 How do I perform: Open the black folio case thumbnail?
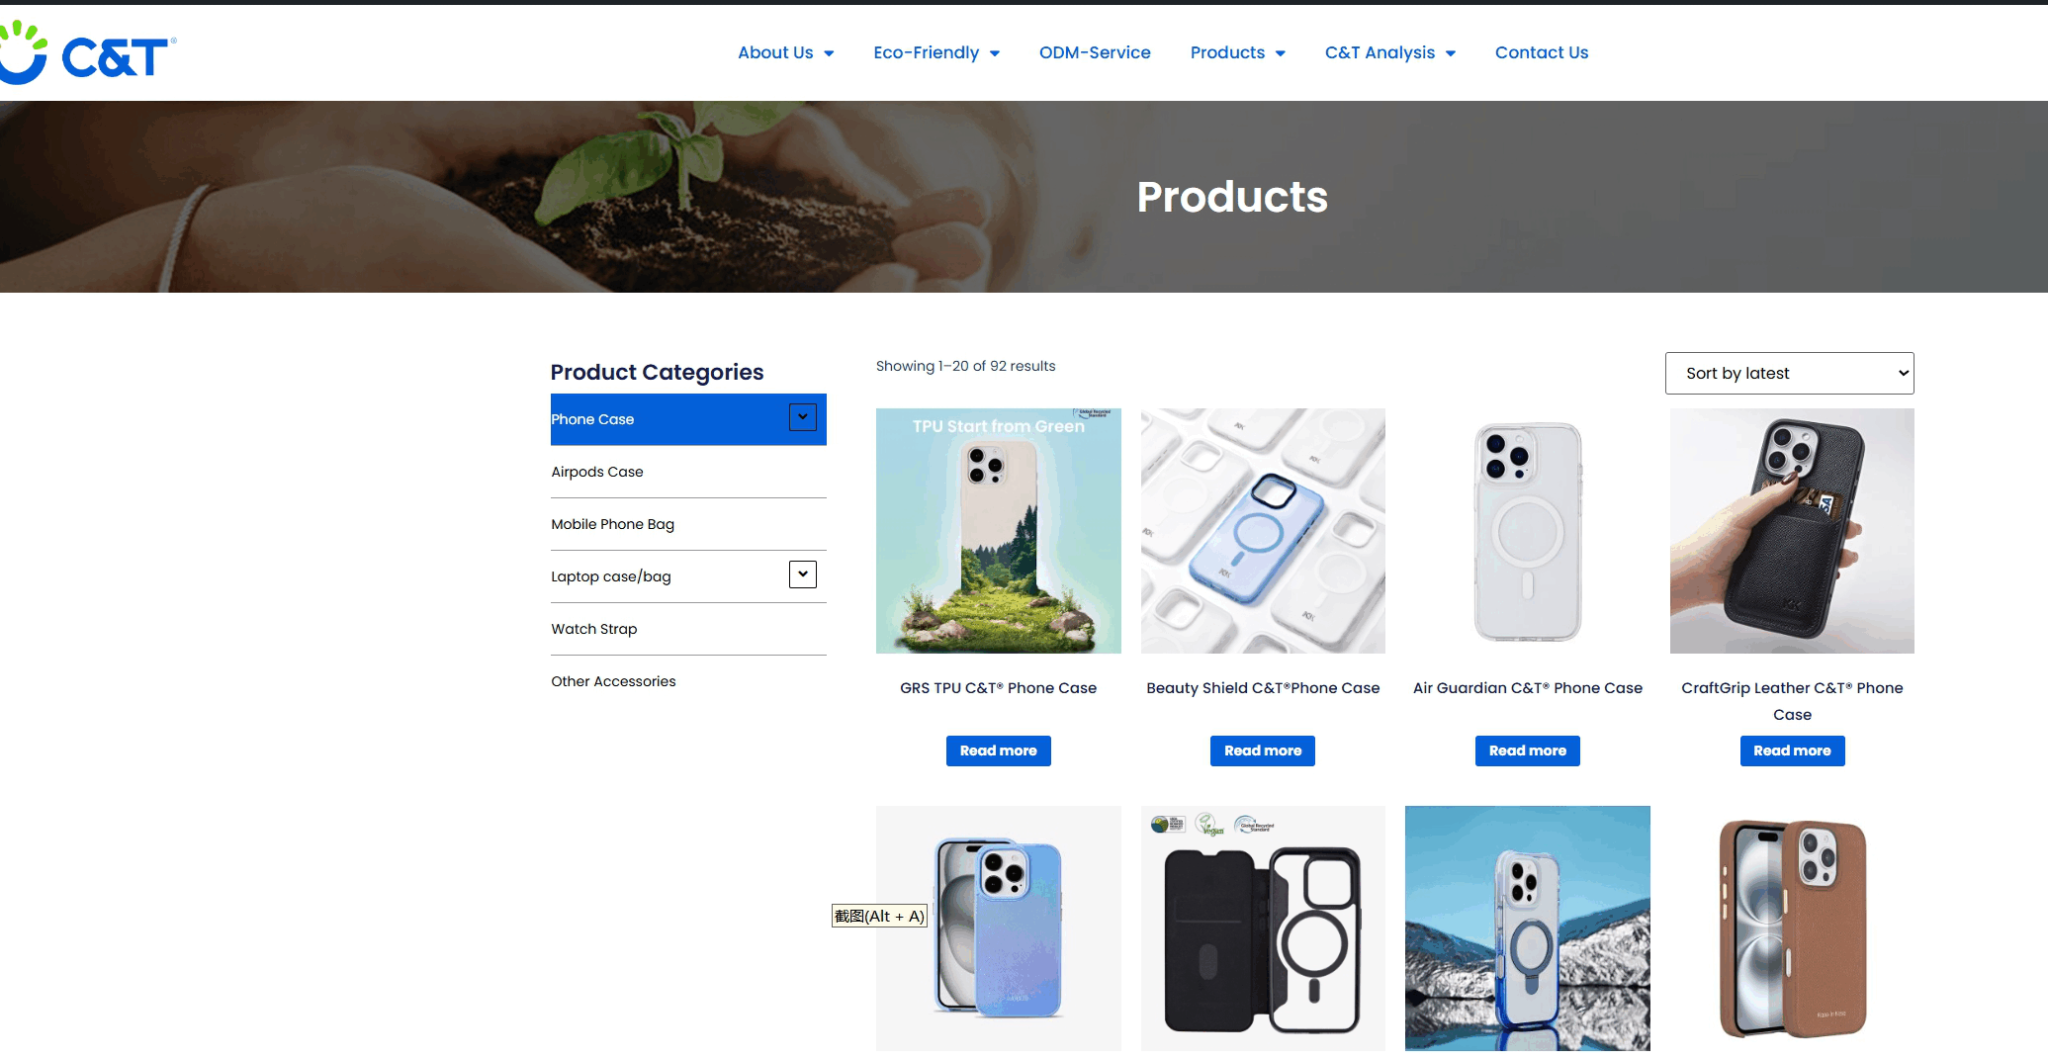(x=1263, y=928)
